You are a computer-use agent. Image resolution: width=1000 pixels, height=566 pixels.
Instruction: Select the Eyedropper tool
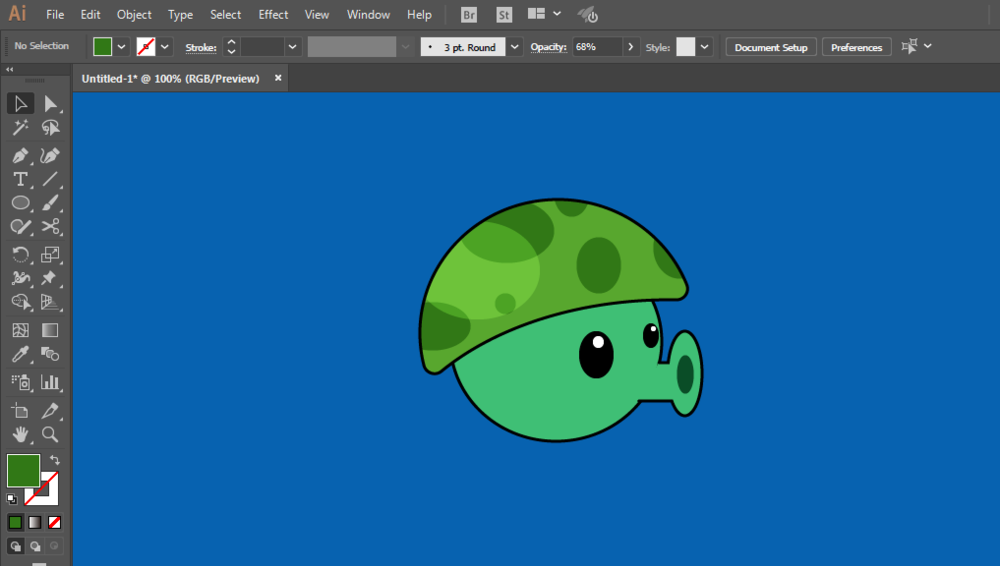[19, 355]
